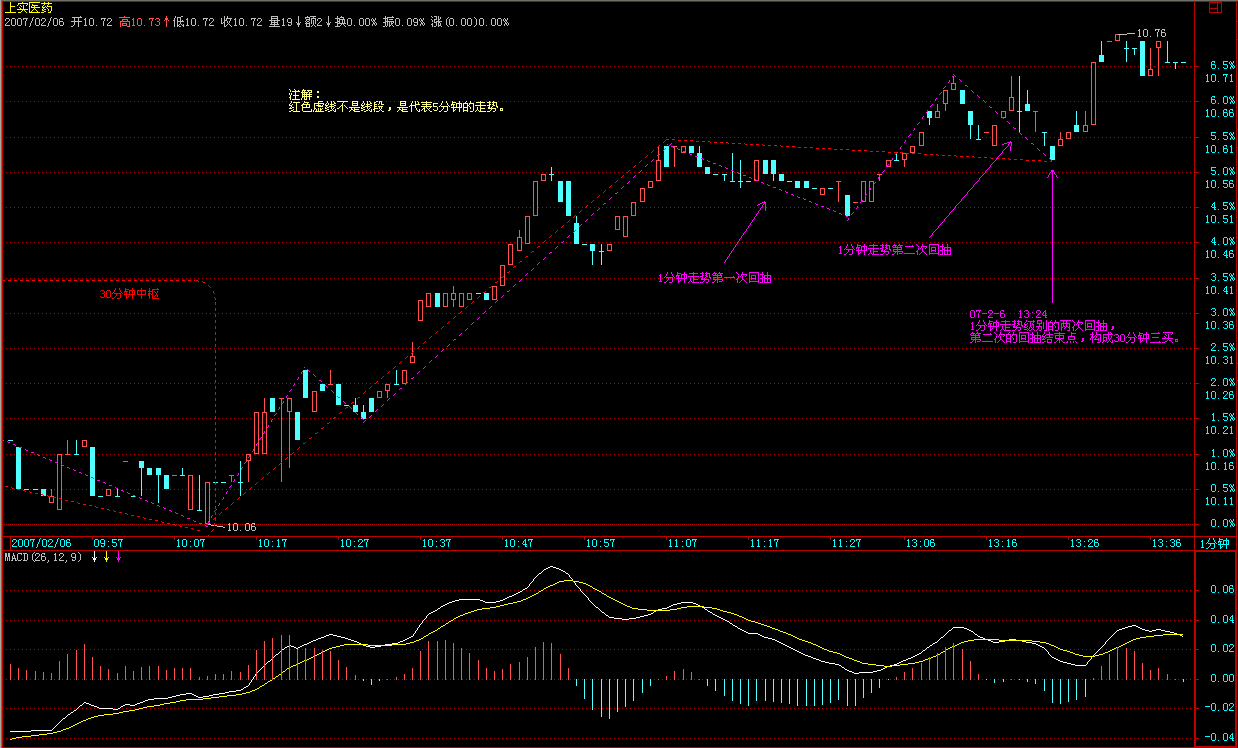Click the 10:47 time axis marker
Image resolution: width=1238 pixels, height=748 pixels.
coord(518,543)
